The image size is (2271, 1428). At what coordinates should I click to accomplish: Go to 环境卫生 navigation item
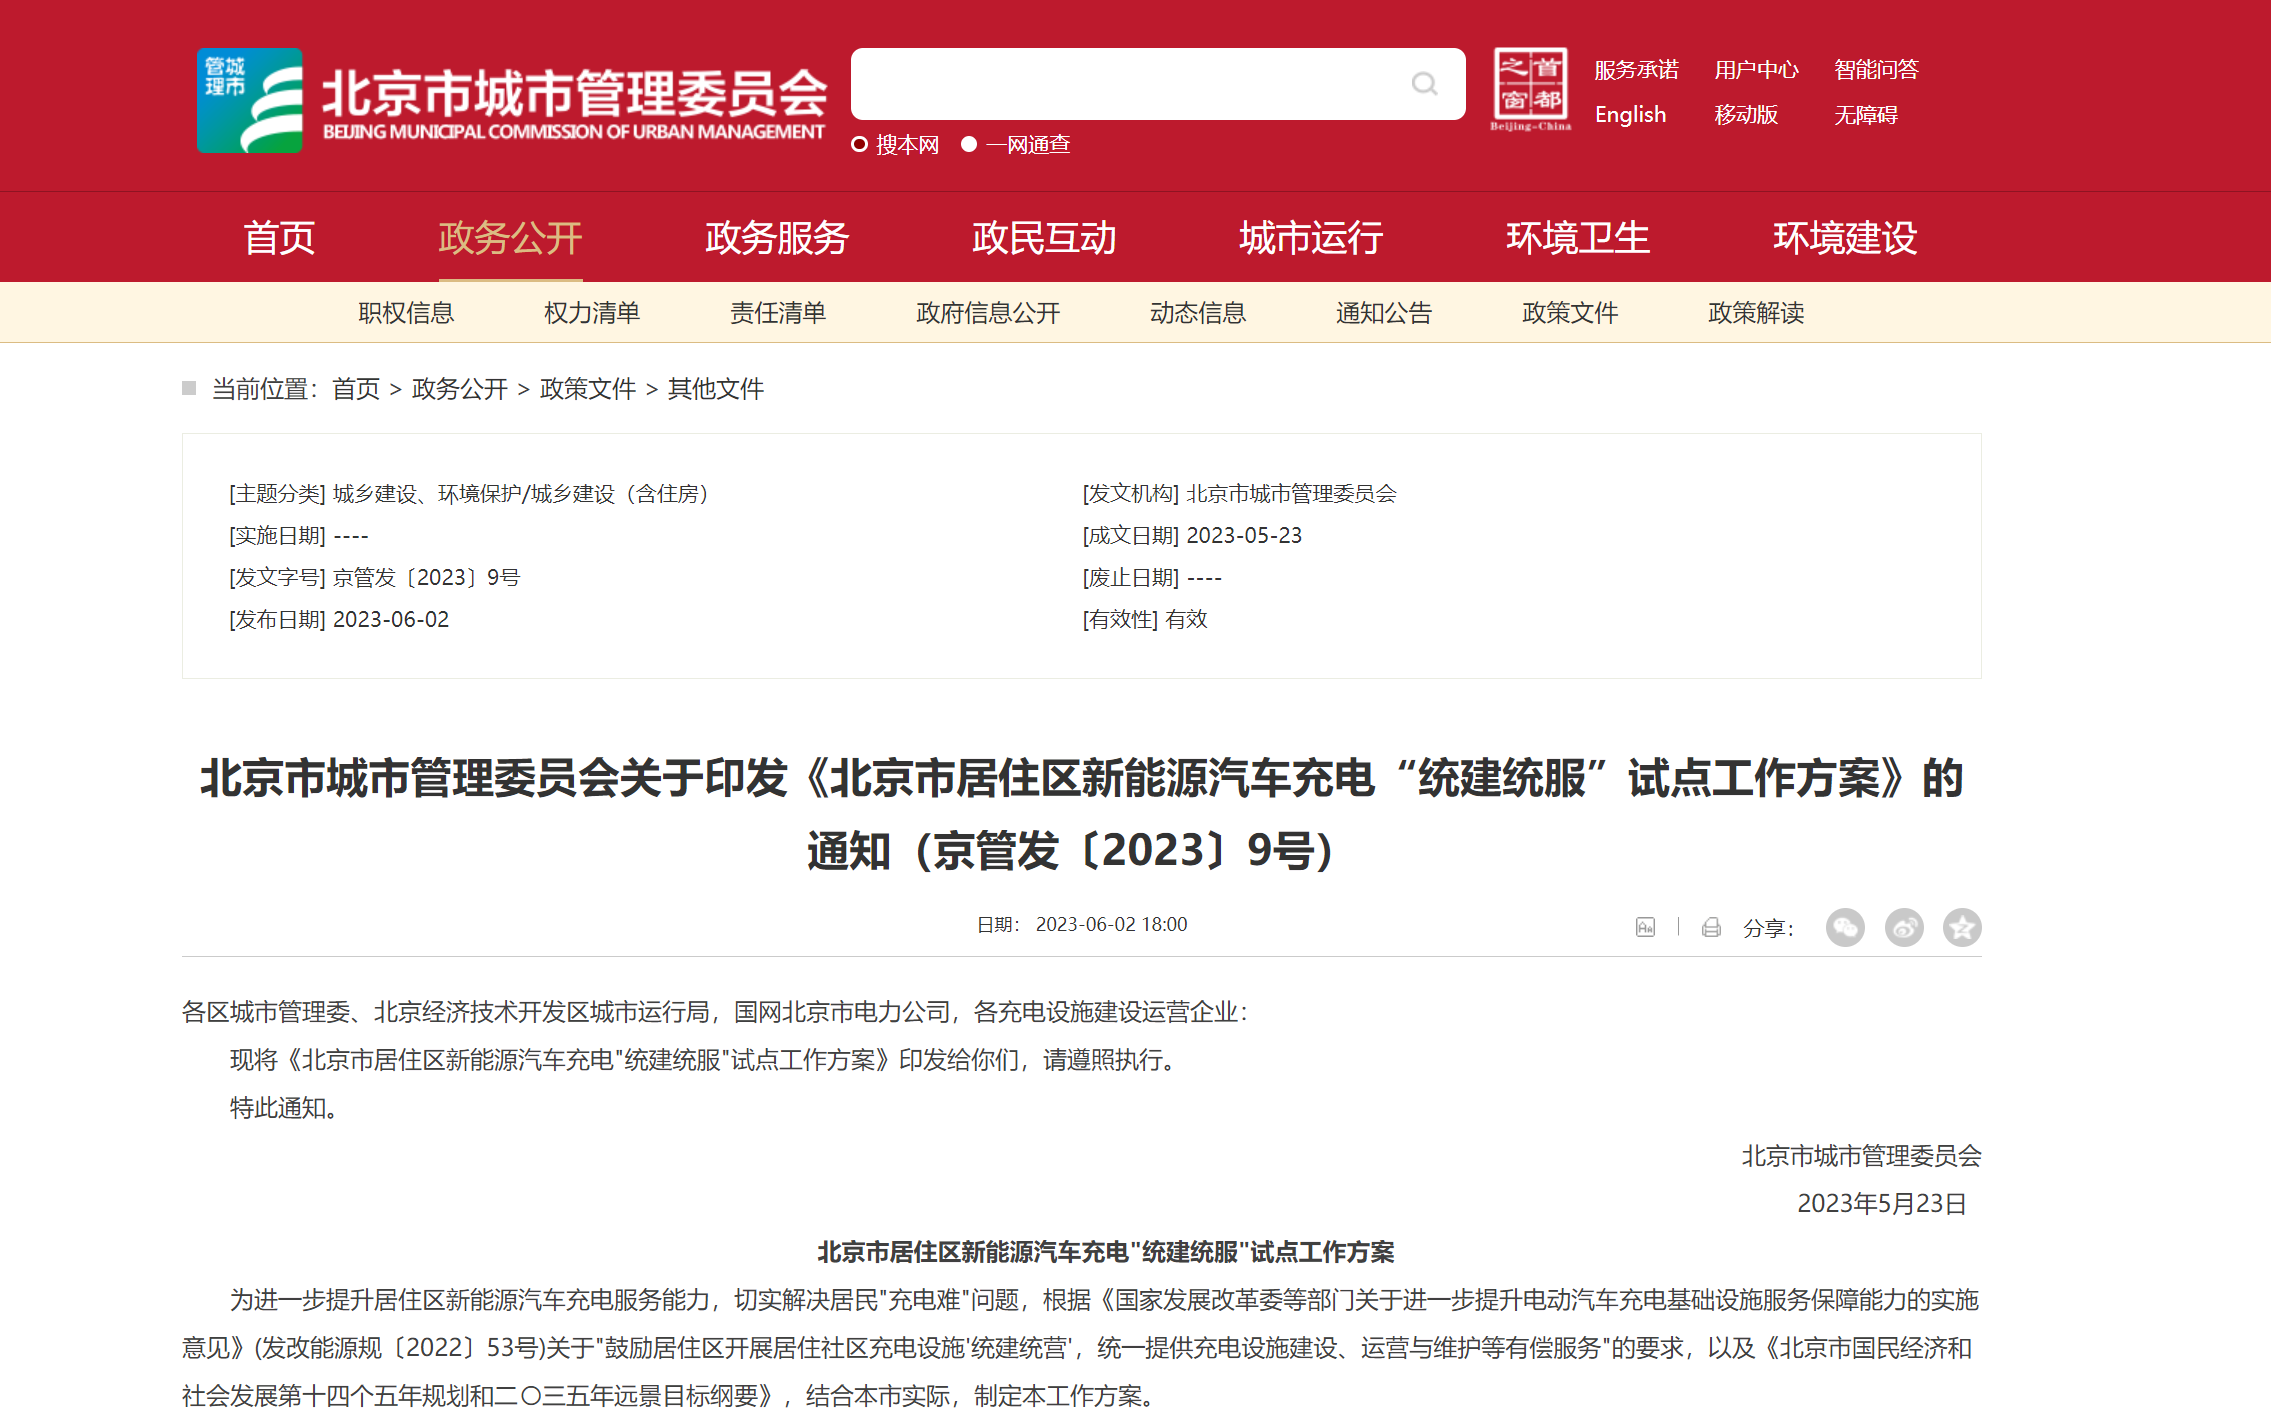coord(1578,238)
